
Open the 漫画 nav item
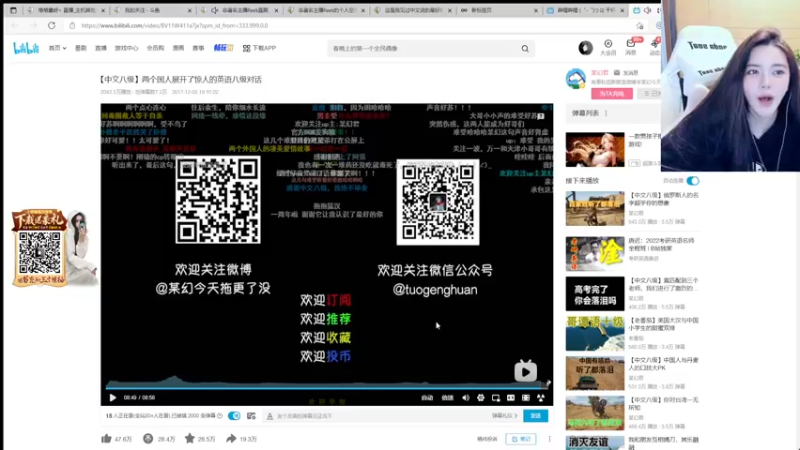pyautogui.click(x=178, y=48)
